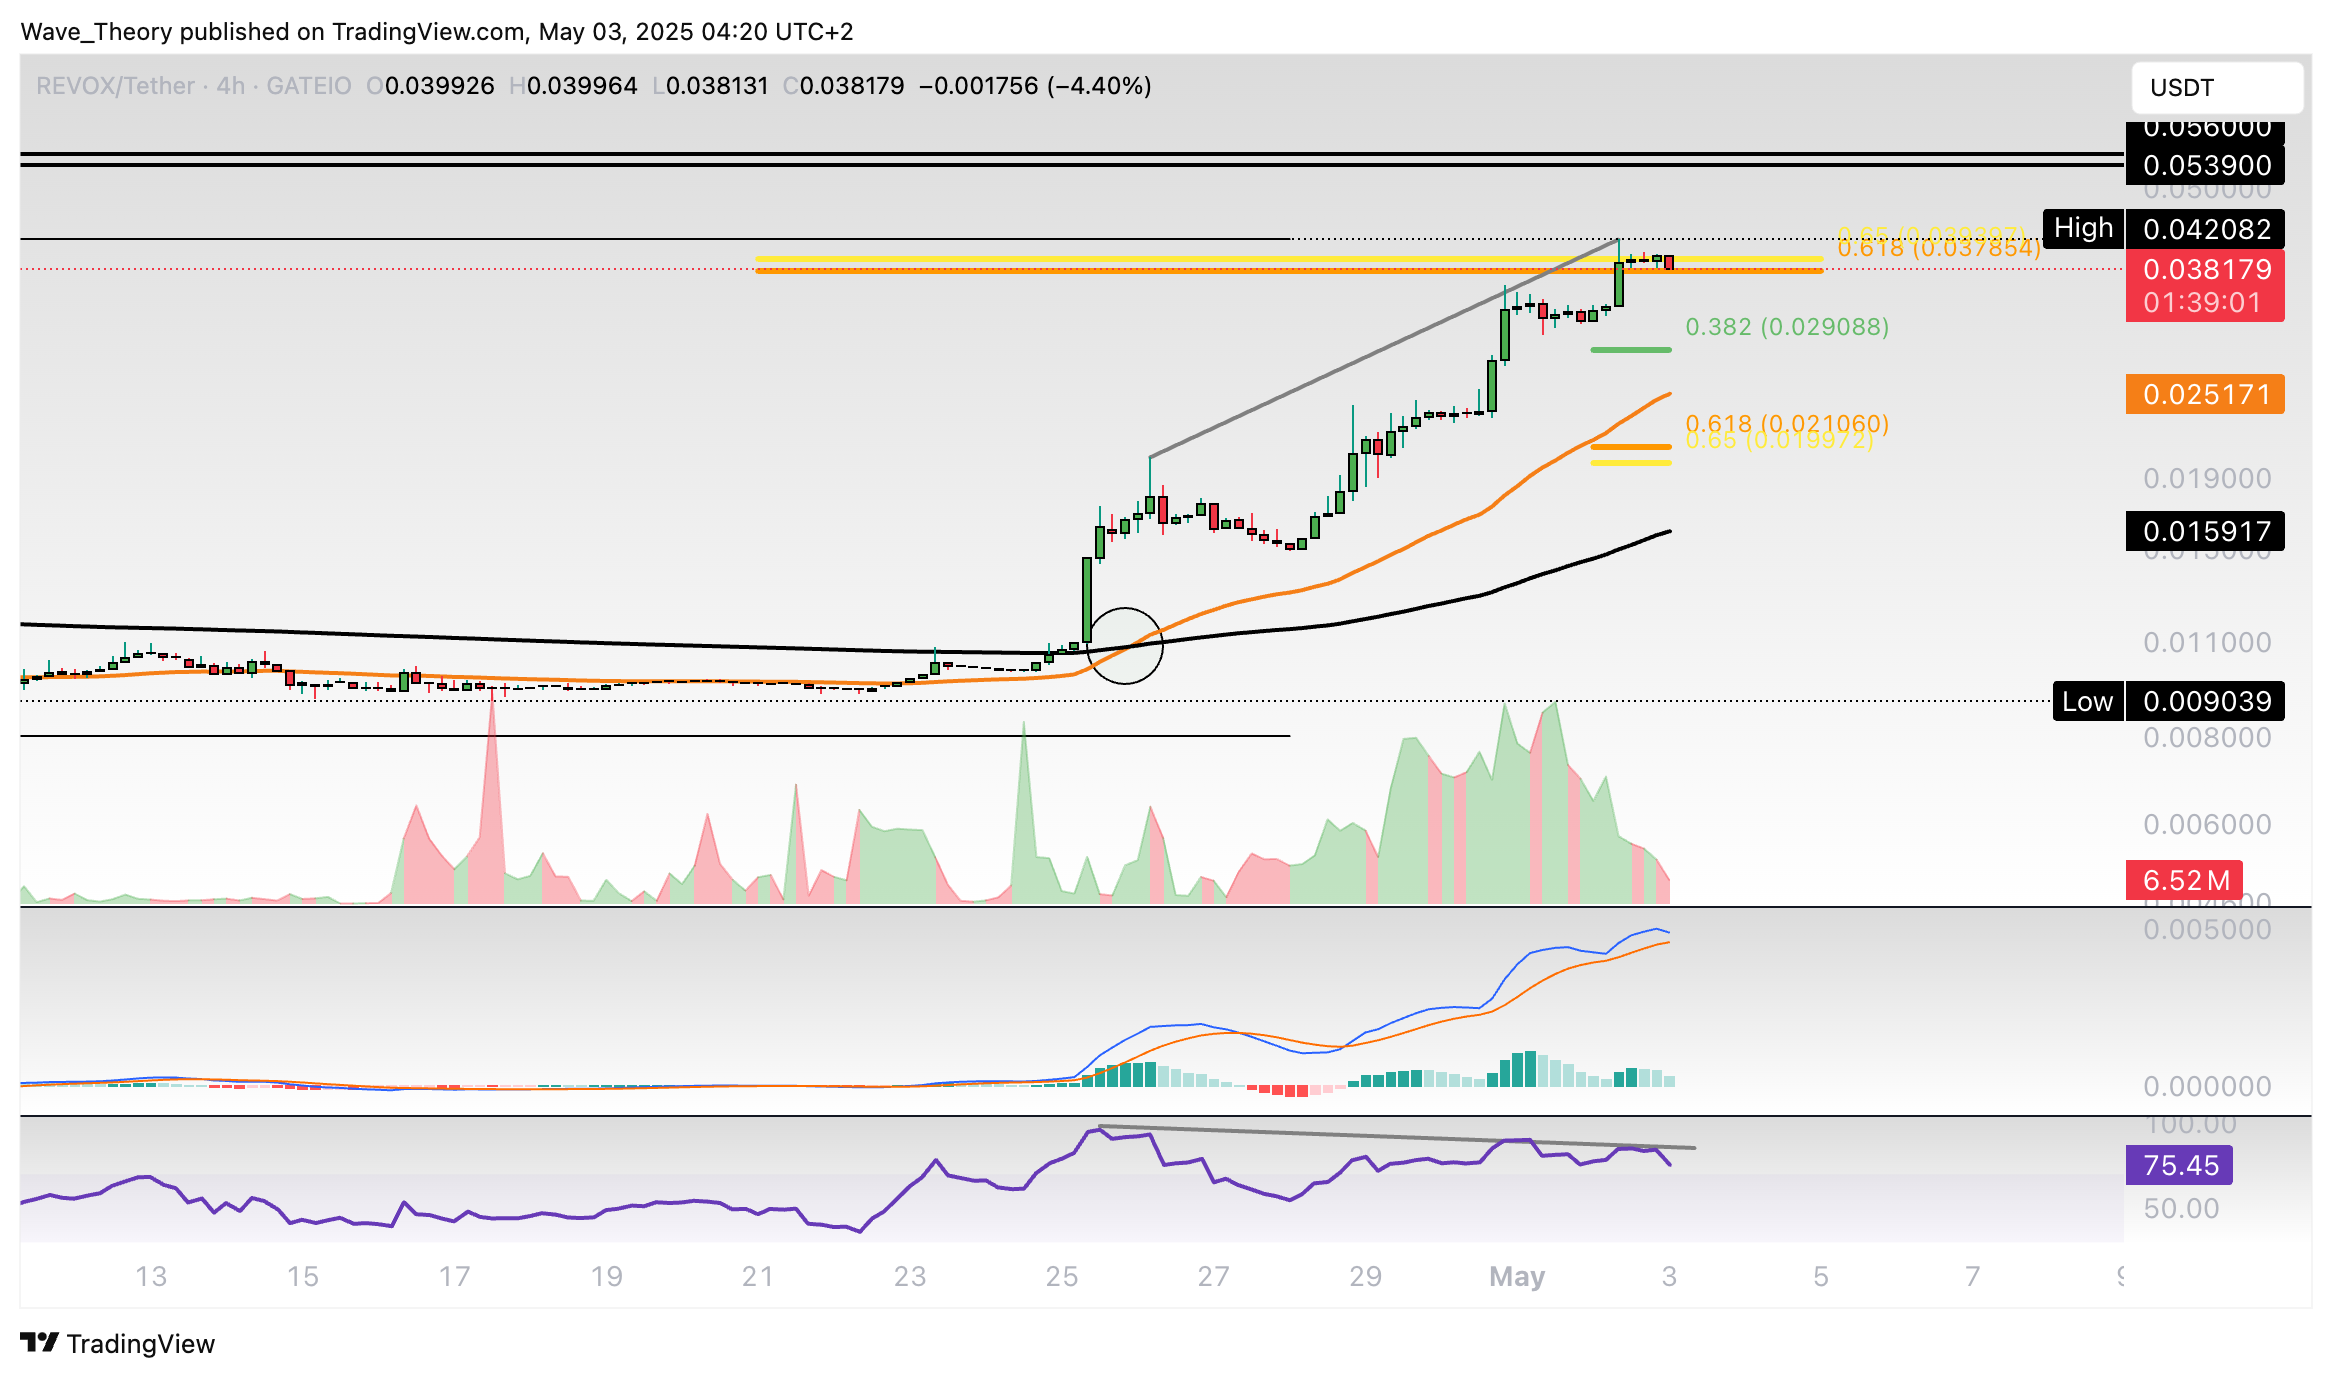
Task: Click the 0.053900 resistance price label
Action: pos(2205,165)
